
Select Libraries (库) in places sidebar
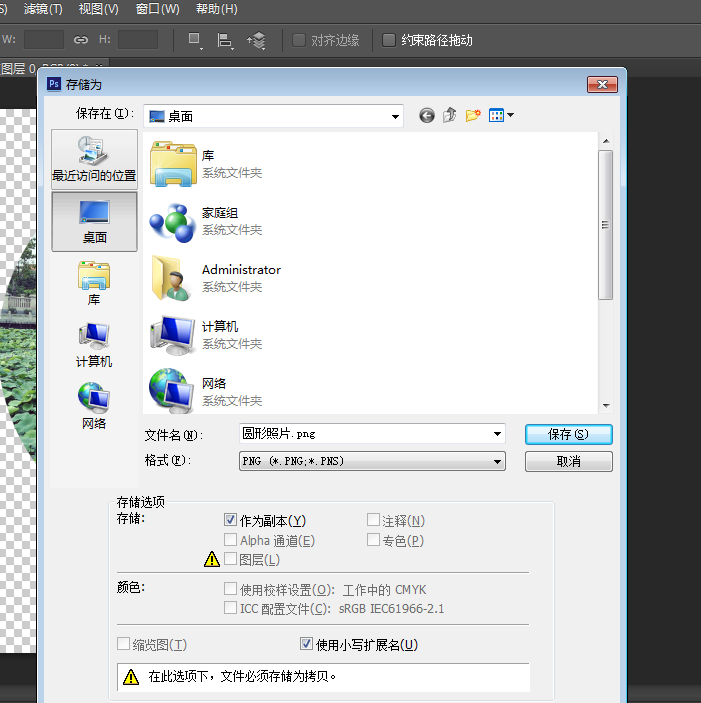coord(94,283)
